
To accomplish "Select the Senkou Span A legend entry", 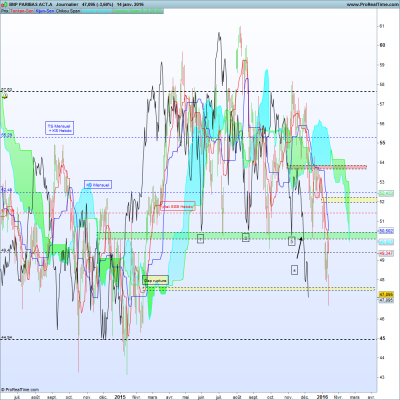I will click(x=96, y=11).
